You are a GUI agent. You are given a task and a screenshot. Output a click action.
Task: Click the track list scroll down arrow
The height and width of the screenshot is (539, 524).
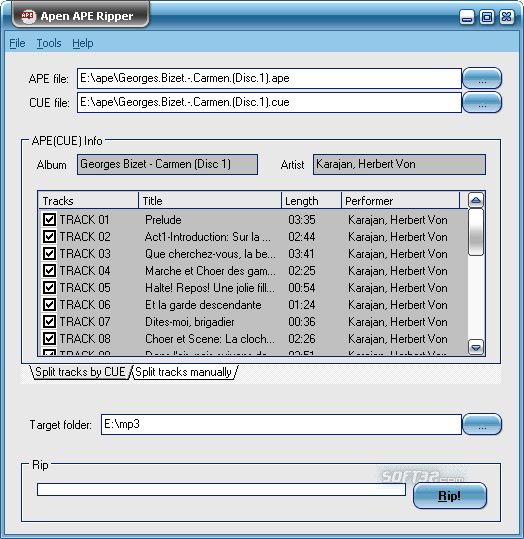tap(476, 347)
